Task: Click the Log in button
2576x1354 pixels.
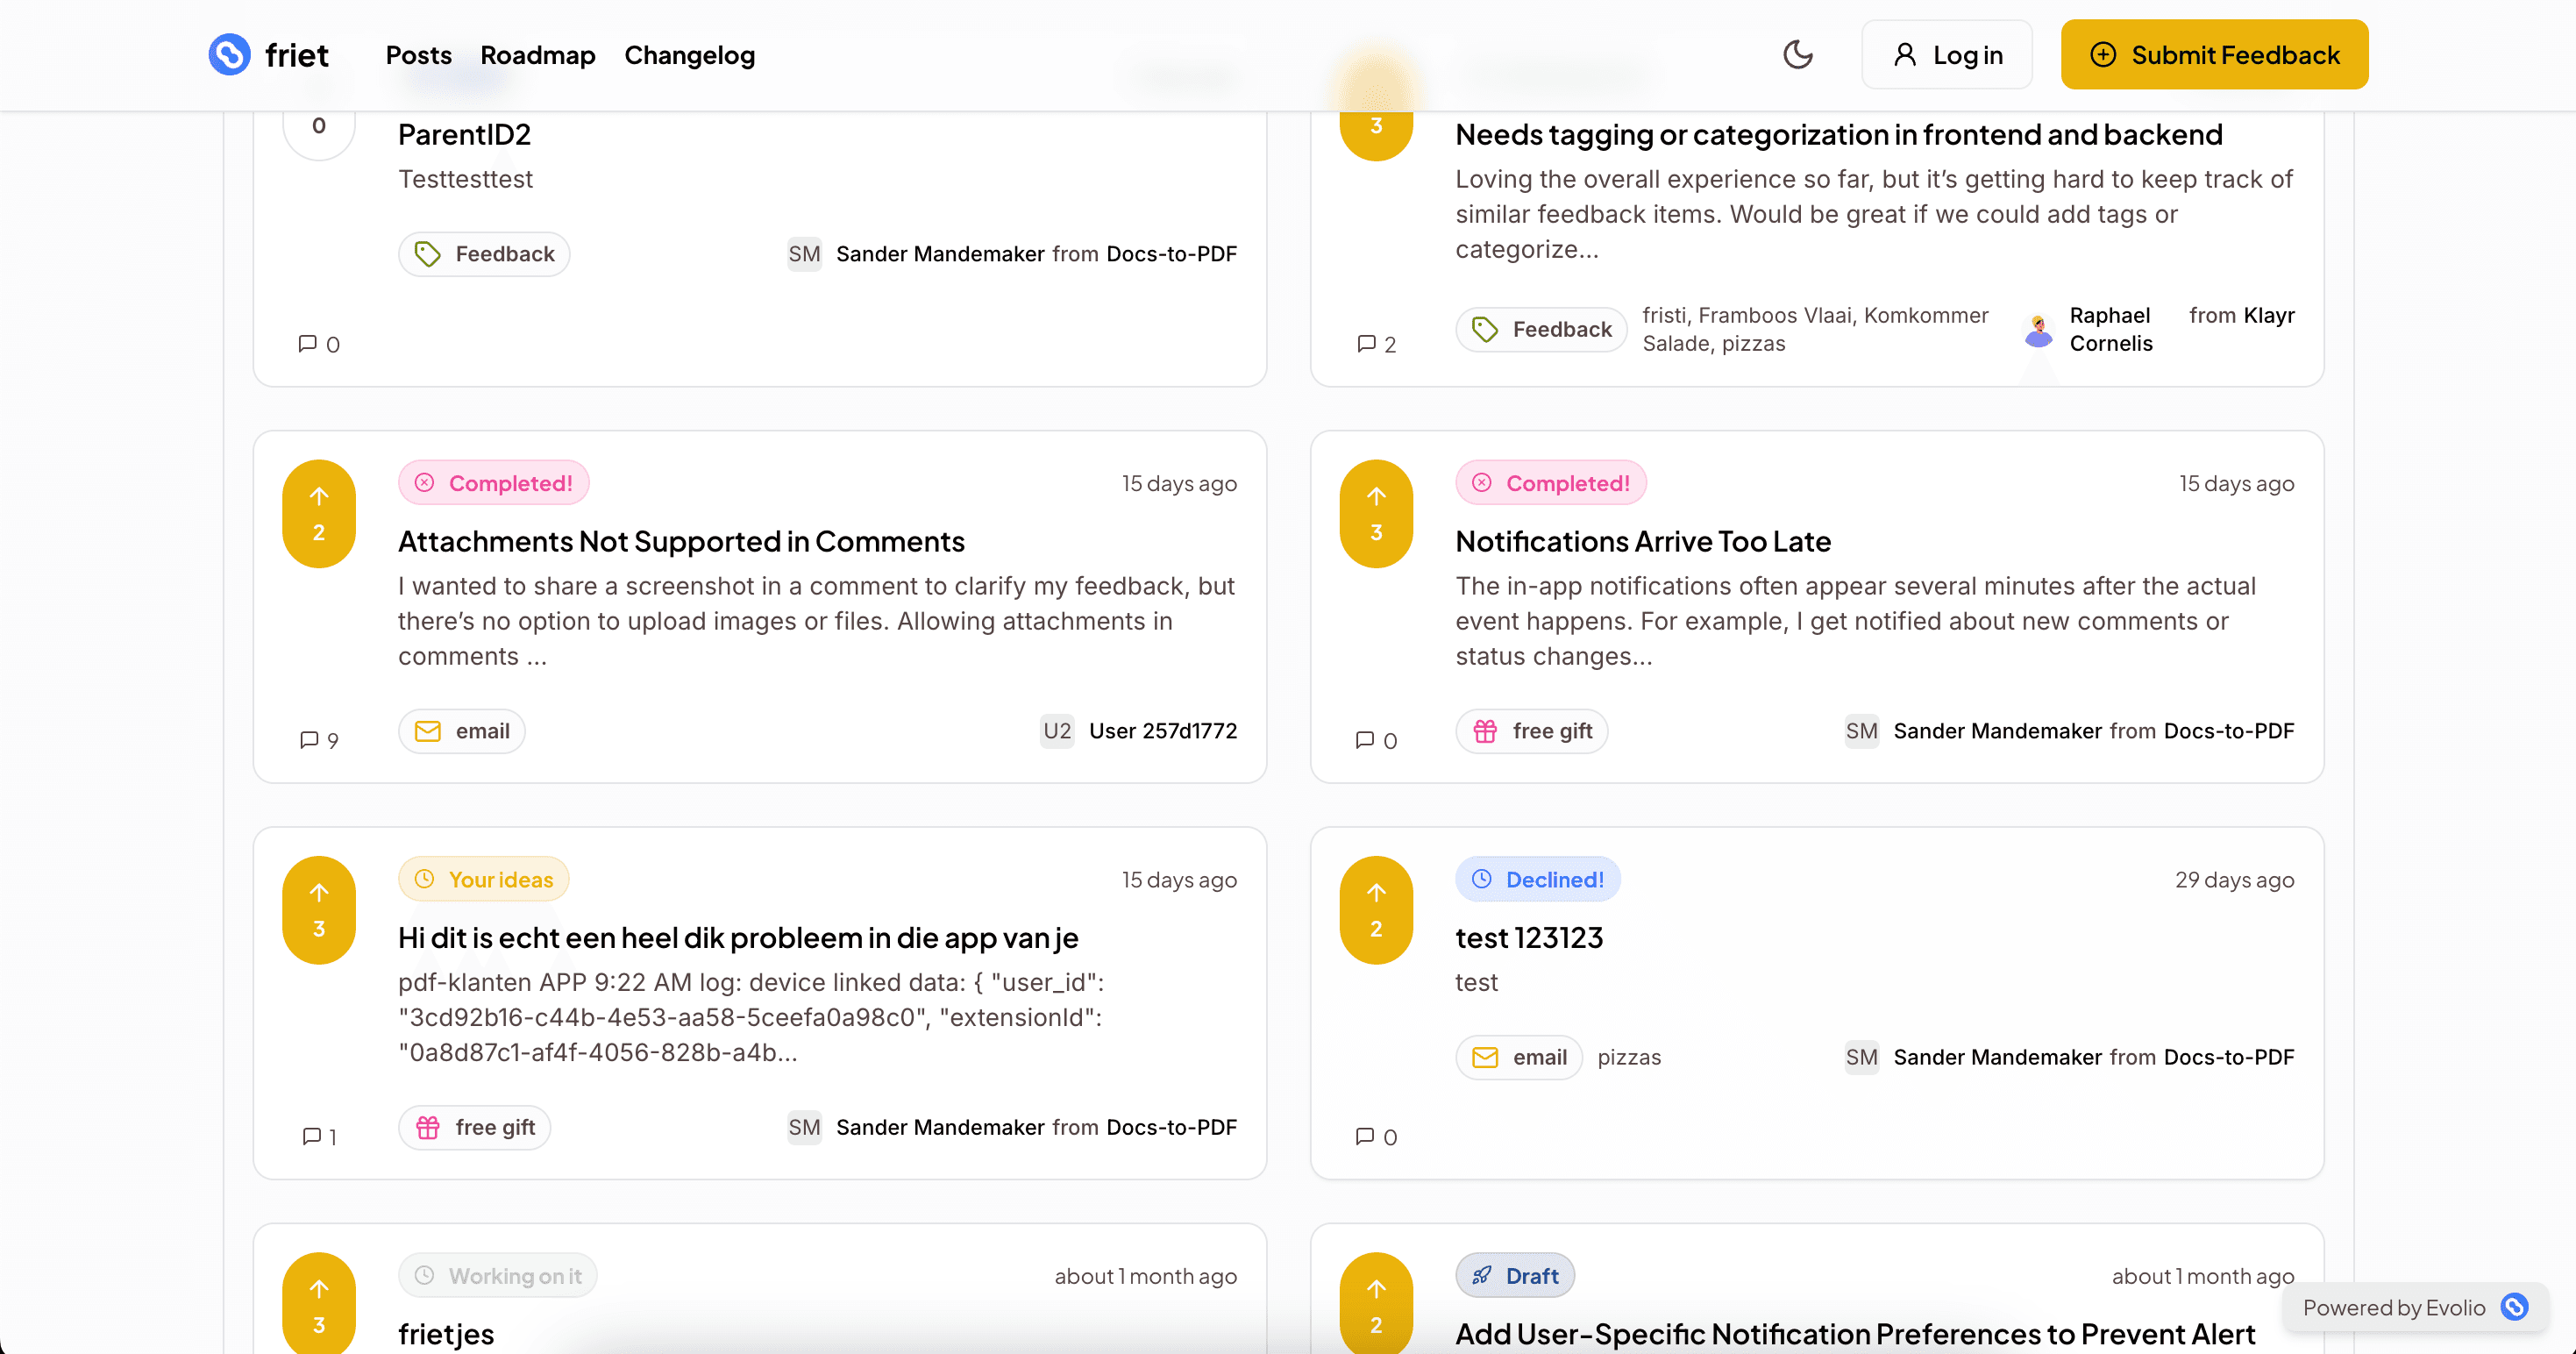Action: [1946, 54]
